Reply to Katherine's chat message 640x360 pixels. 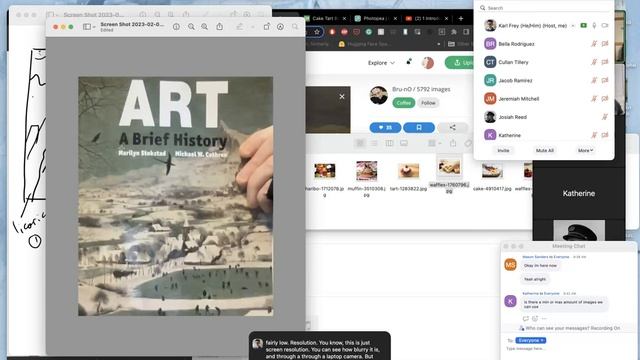coord(526,318)
